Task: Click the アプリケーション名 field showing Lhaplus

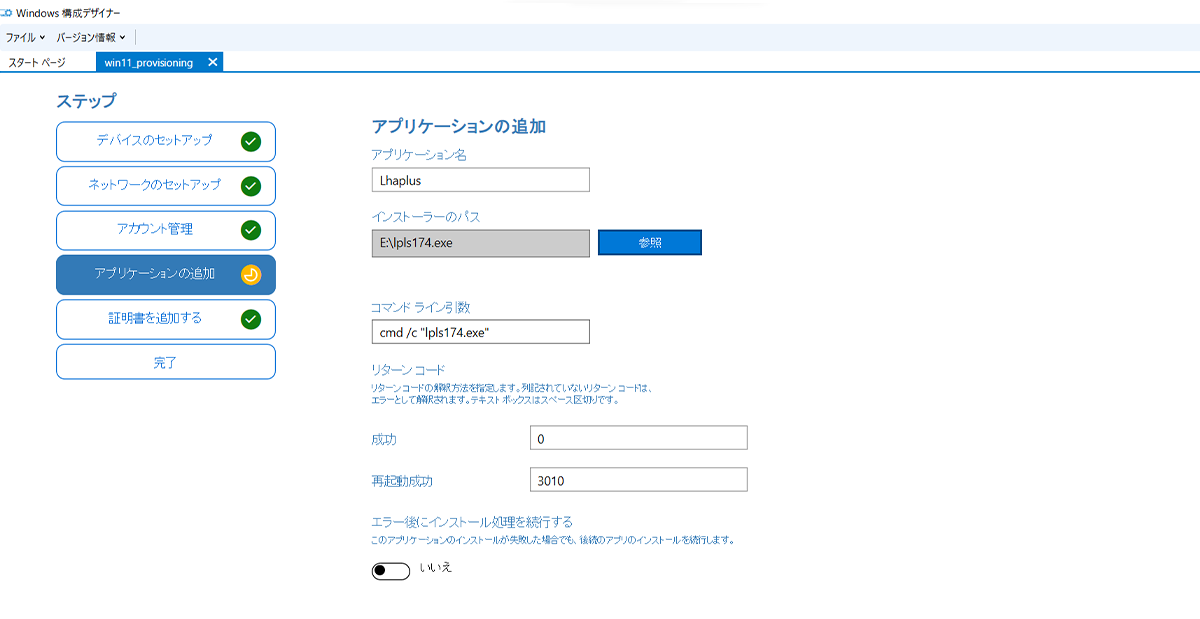Action: coord(480,179)
